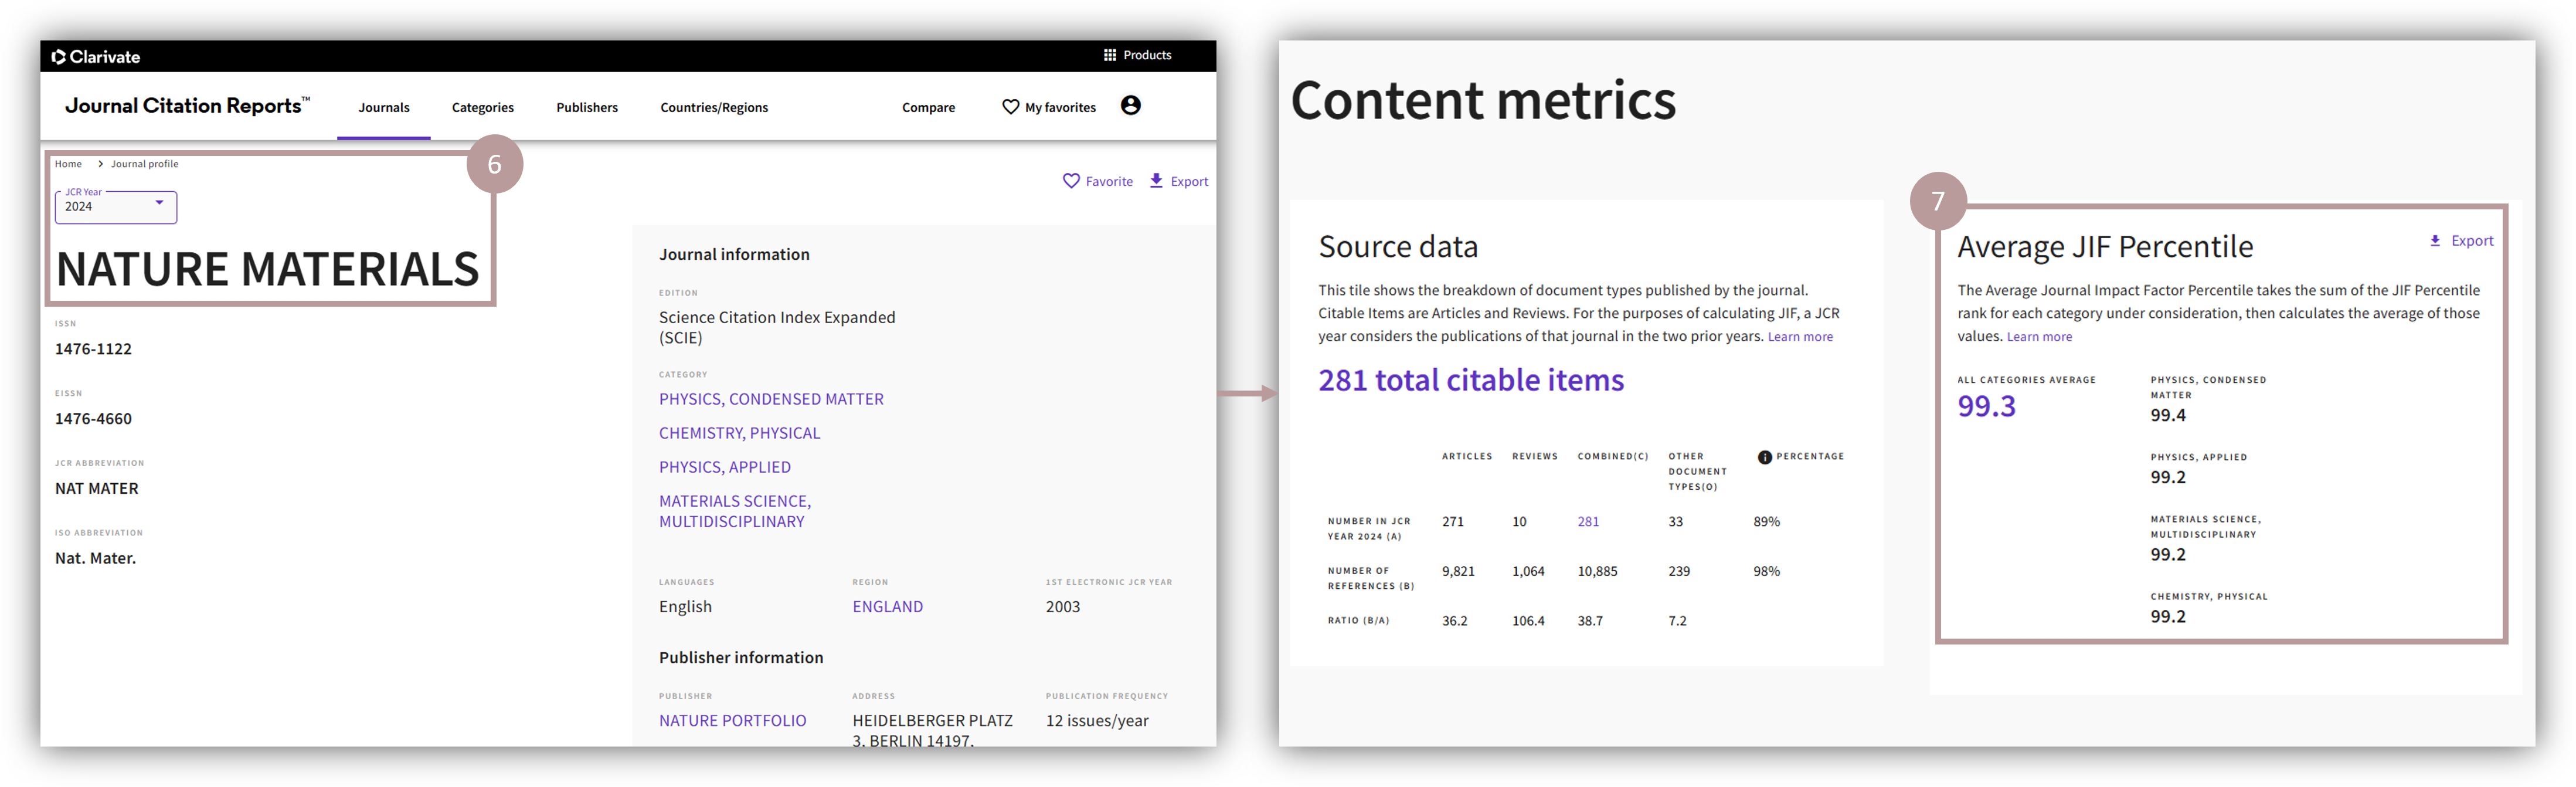Click the English language value
This screenshot has height=787, width=2576.
click(x=685, y=607)
